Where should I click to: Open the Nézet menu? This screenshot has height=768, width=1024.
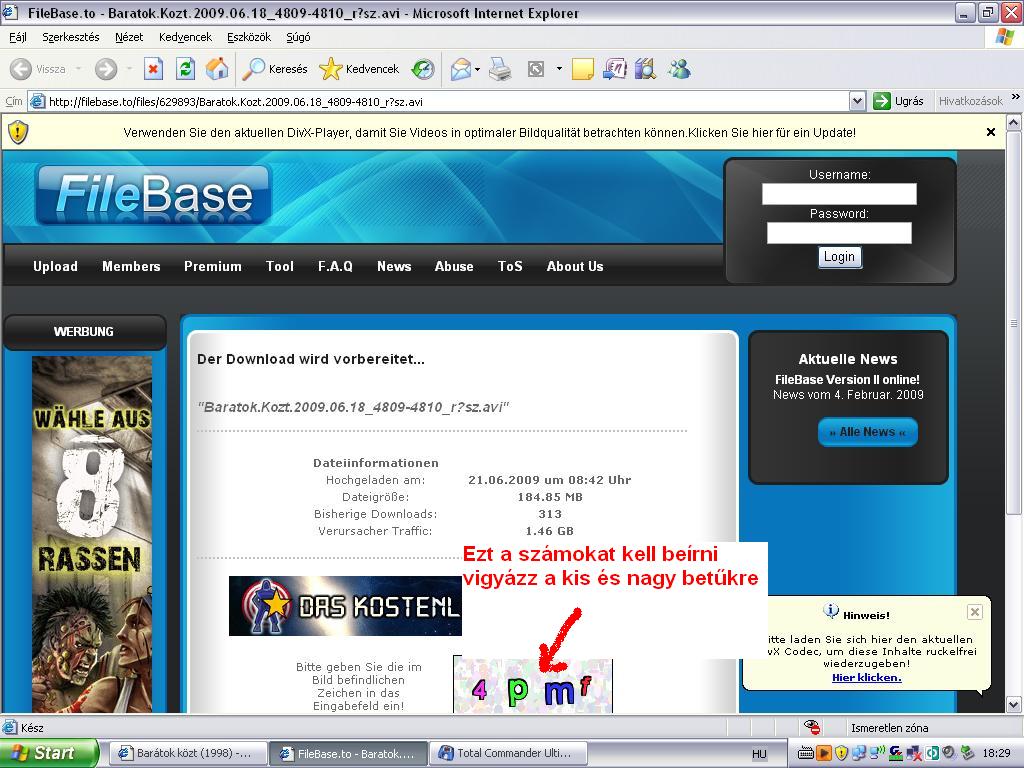pos(129,37)
